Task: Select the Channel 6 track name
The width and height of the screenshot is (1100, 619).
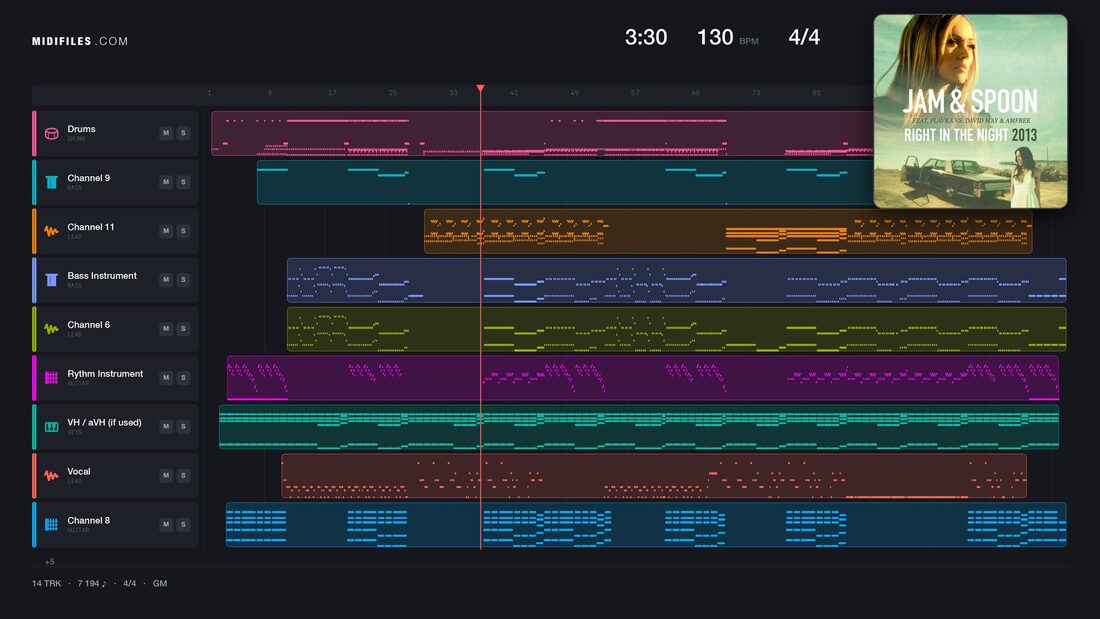Action: (88, 325)
